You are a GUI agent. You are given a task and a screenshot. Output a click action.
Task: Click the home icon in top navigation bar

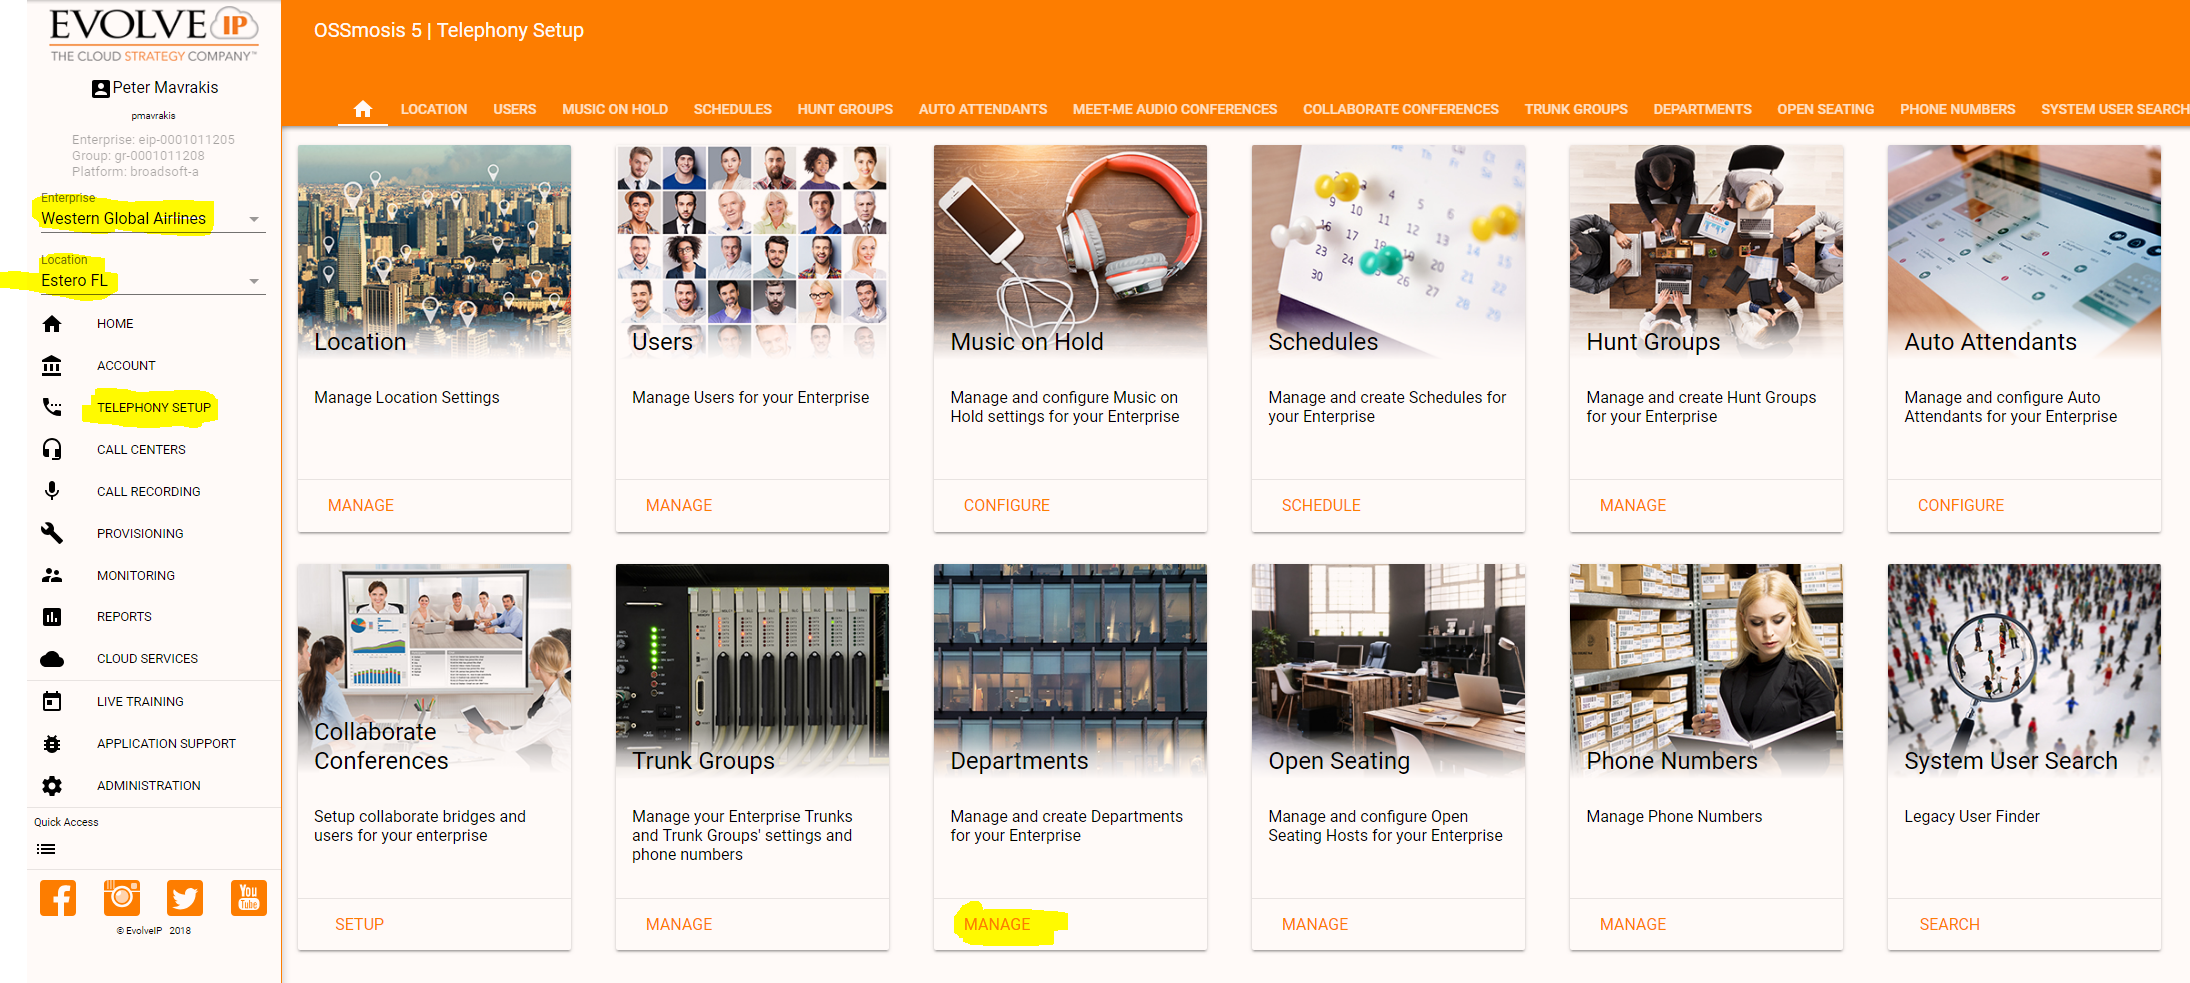362,109
